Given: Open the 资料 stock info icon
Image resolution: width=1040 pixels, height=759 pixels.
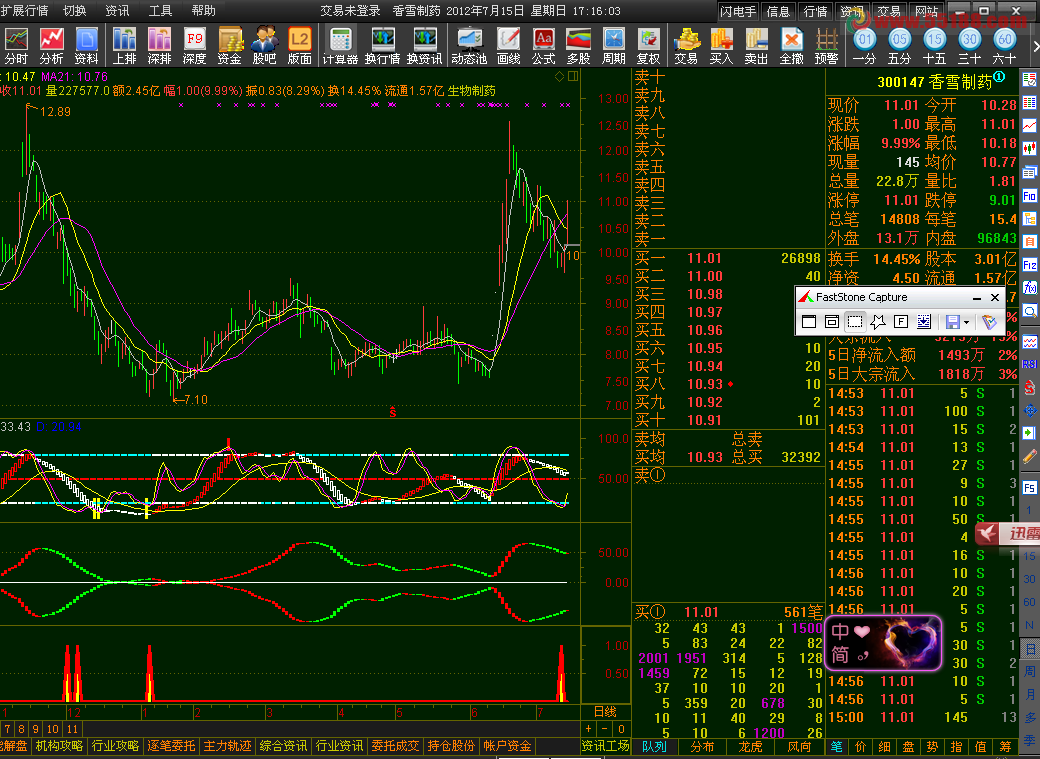Looking at the screenshot, I should (x=86, y=46).
